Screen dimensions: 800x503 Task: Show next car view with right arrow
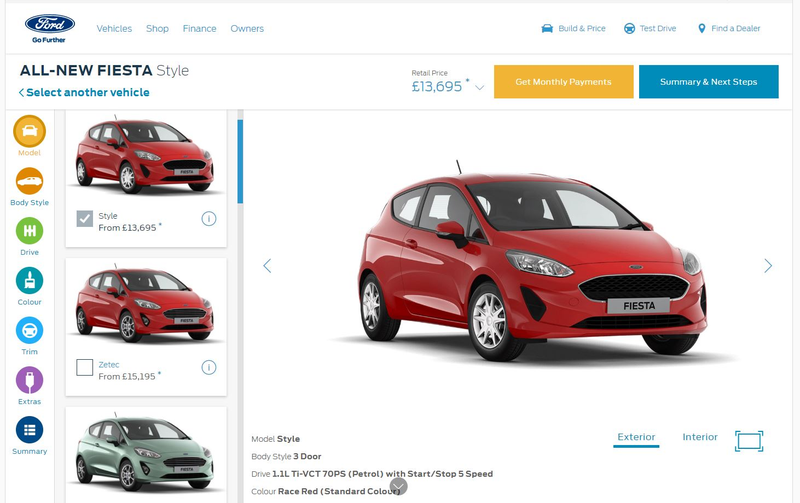click(x=768, y=266)
